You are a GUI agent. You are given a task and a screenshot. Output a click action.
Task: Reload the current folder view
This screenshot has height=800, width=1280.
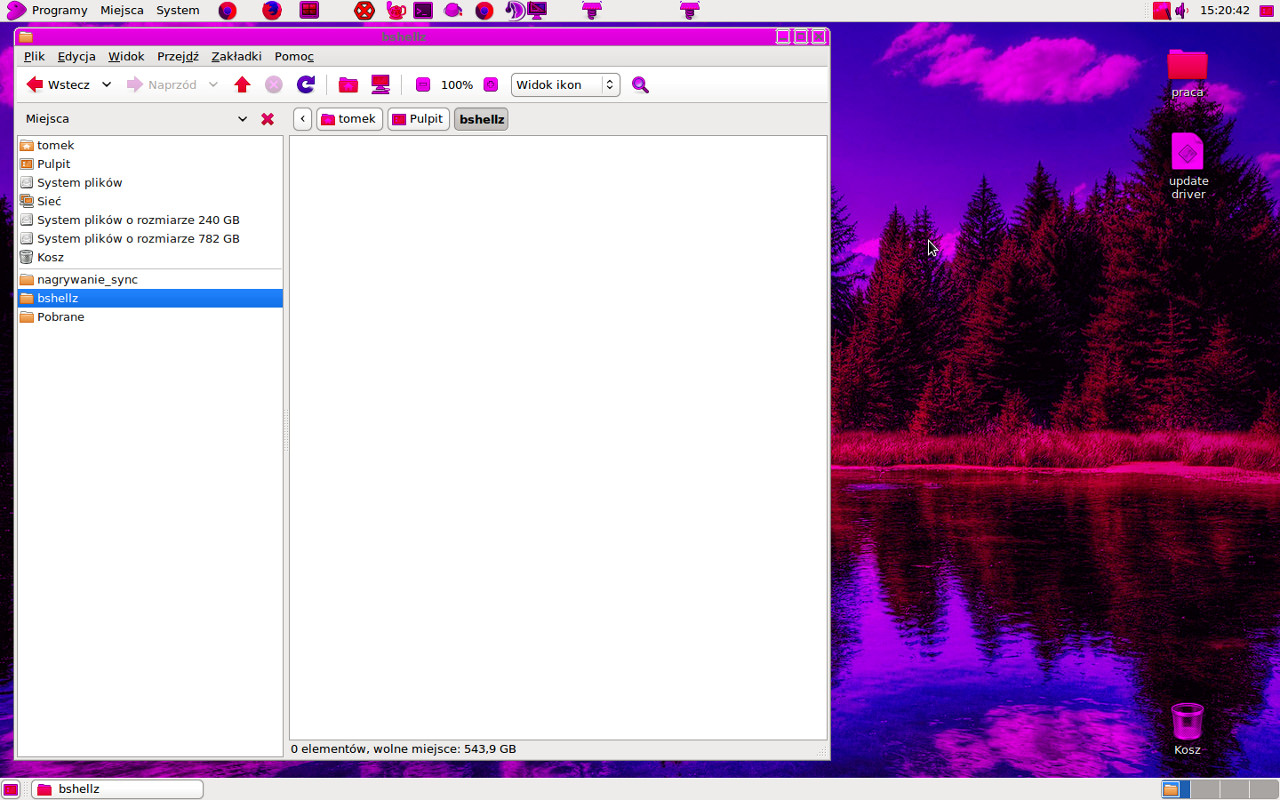click(306, 85)
